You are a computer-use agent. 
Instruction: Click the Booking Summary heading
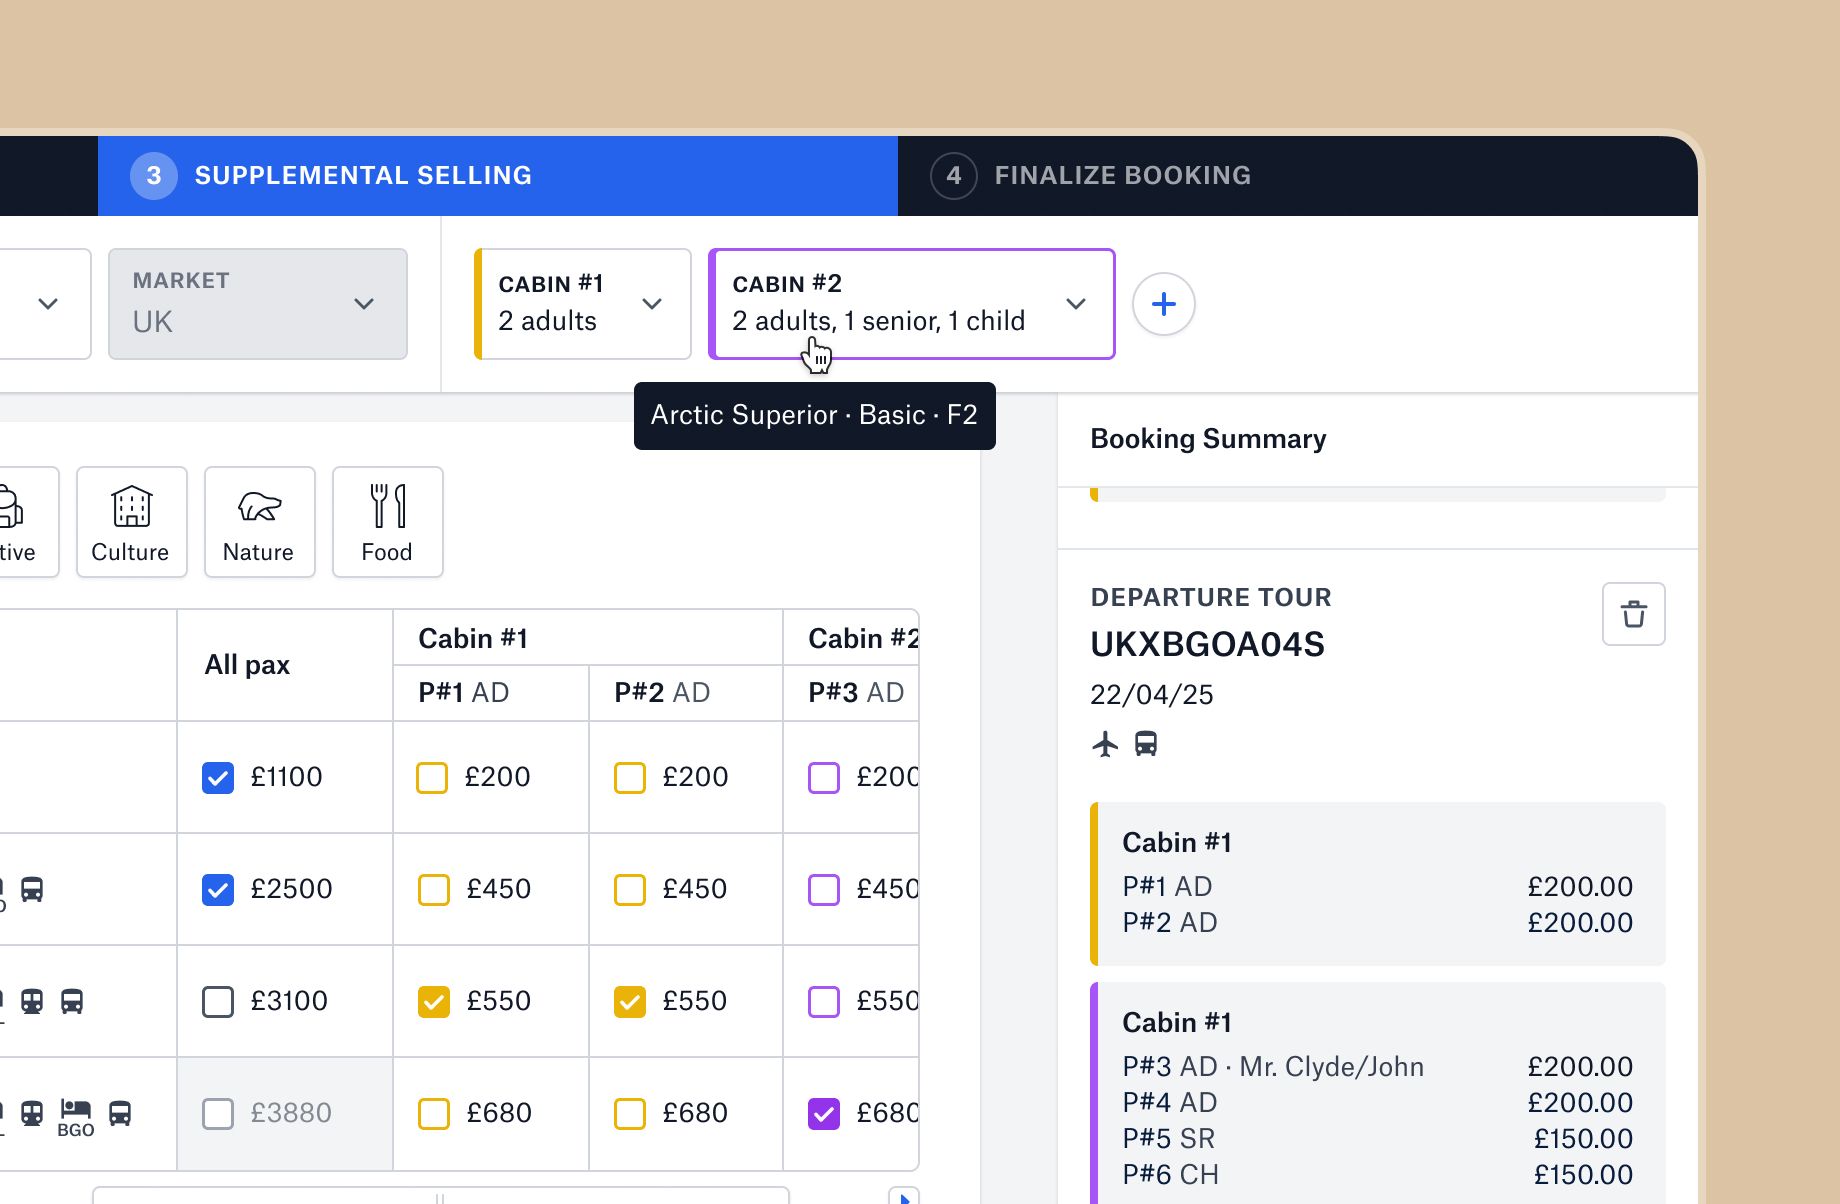pos(1208,439)
